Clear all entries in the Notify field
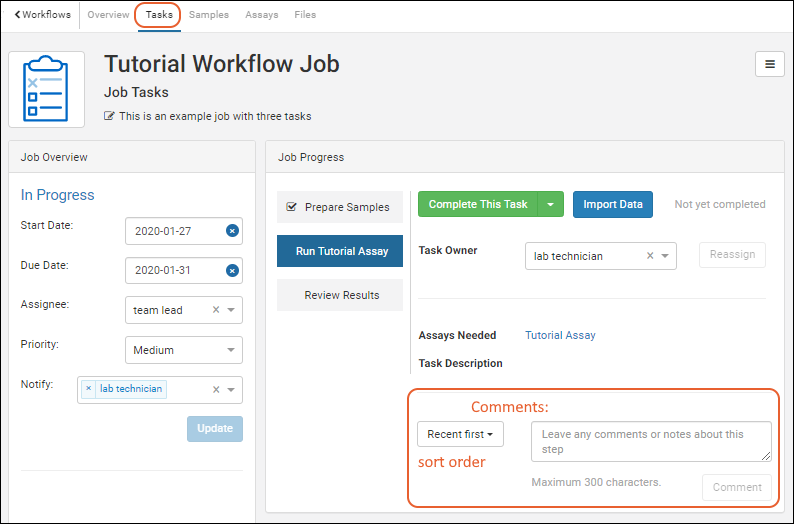794x524 pixels. (x=216, y=390)
